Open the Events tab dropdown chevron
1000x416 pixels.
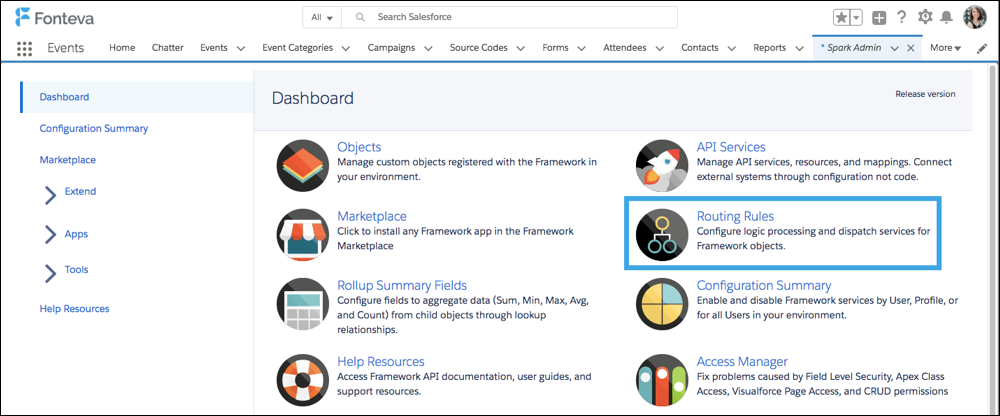click(240, 48)
